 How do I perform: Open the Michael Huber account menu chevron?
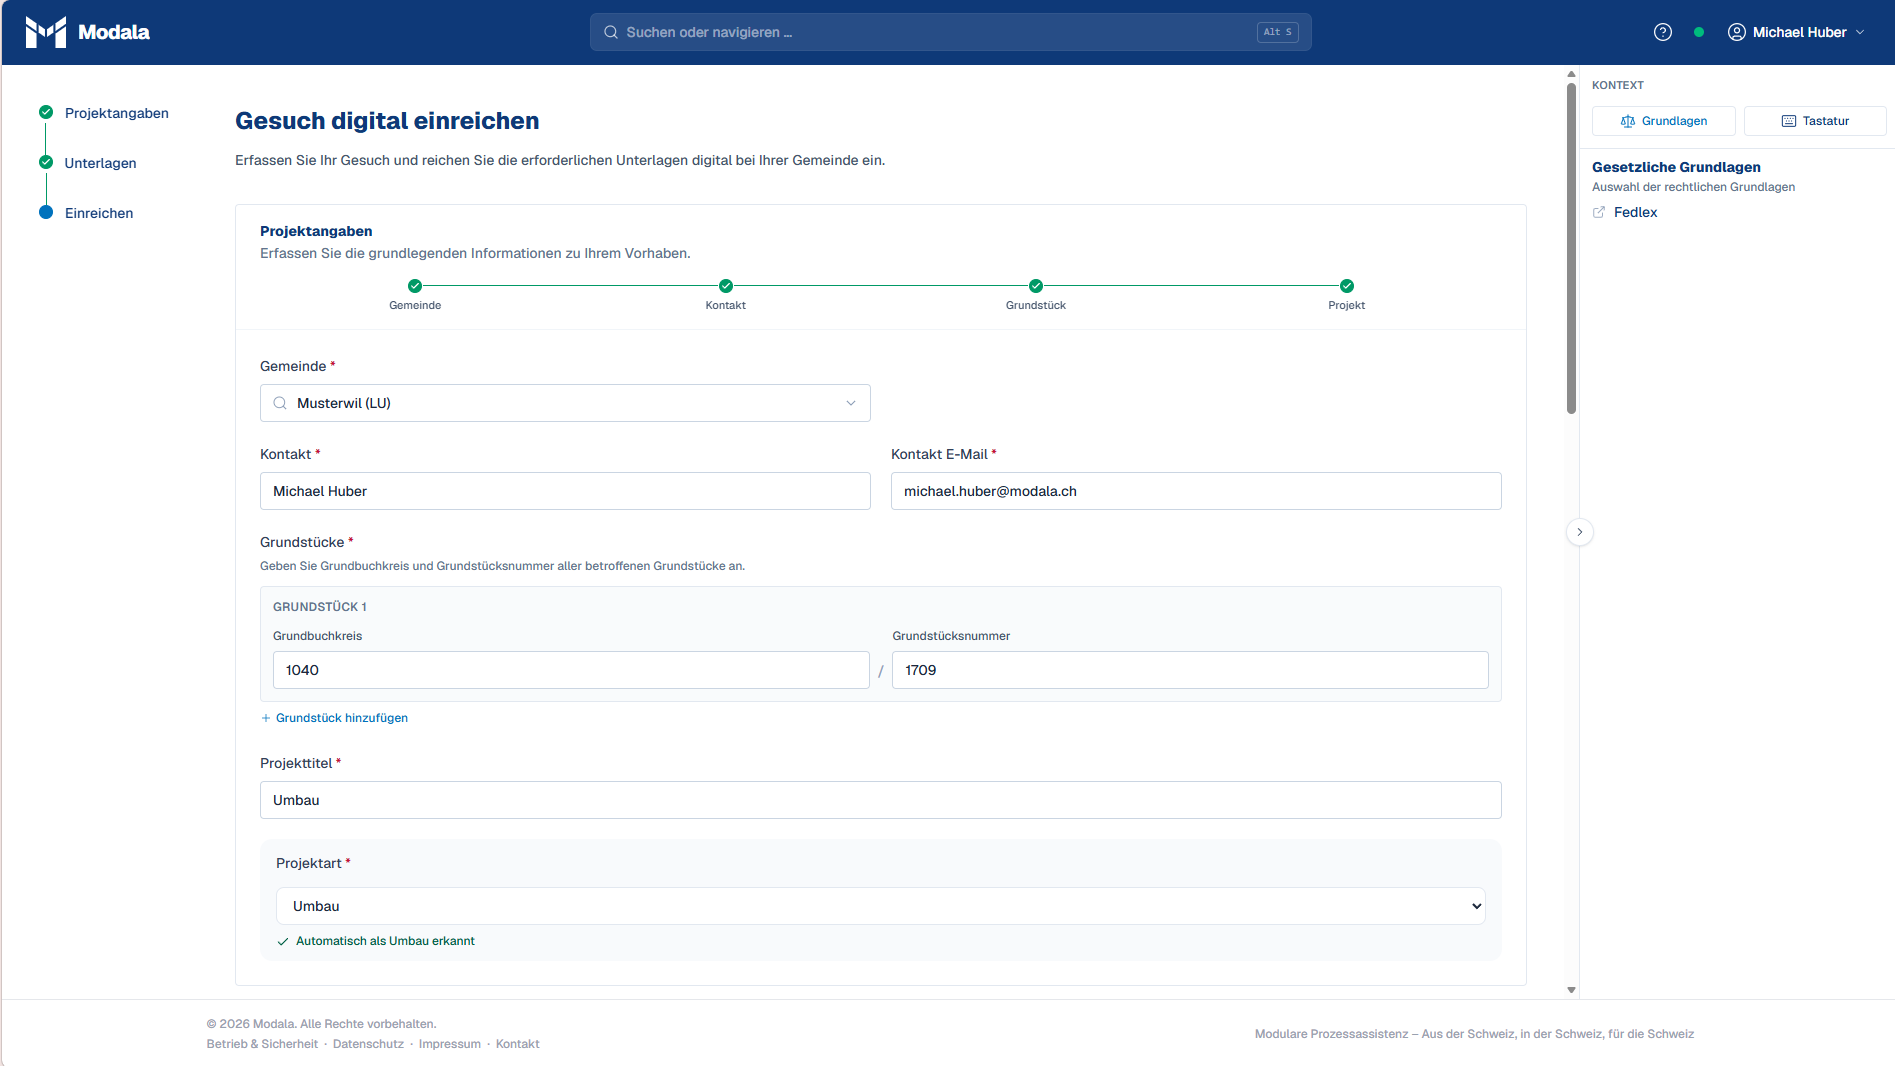[x=1860, y=32]
